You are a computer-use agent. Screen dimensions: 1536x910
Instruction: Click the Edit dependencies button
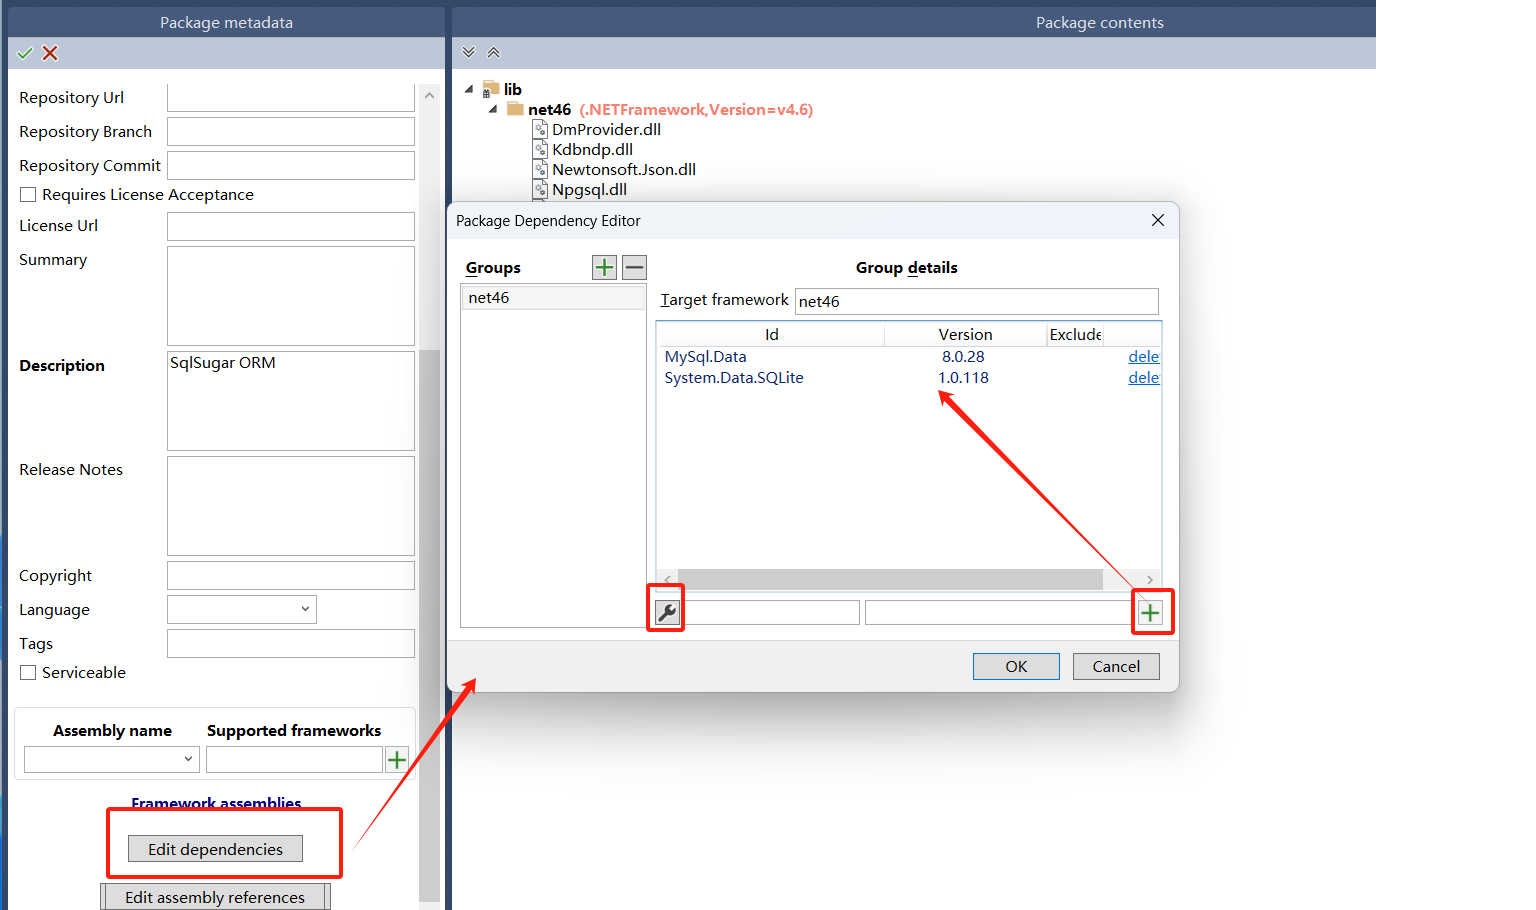215,848
